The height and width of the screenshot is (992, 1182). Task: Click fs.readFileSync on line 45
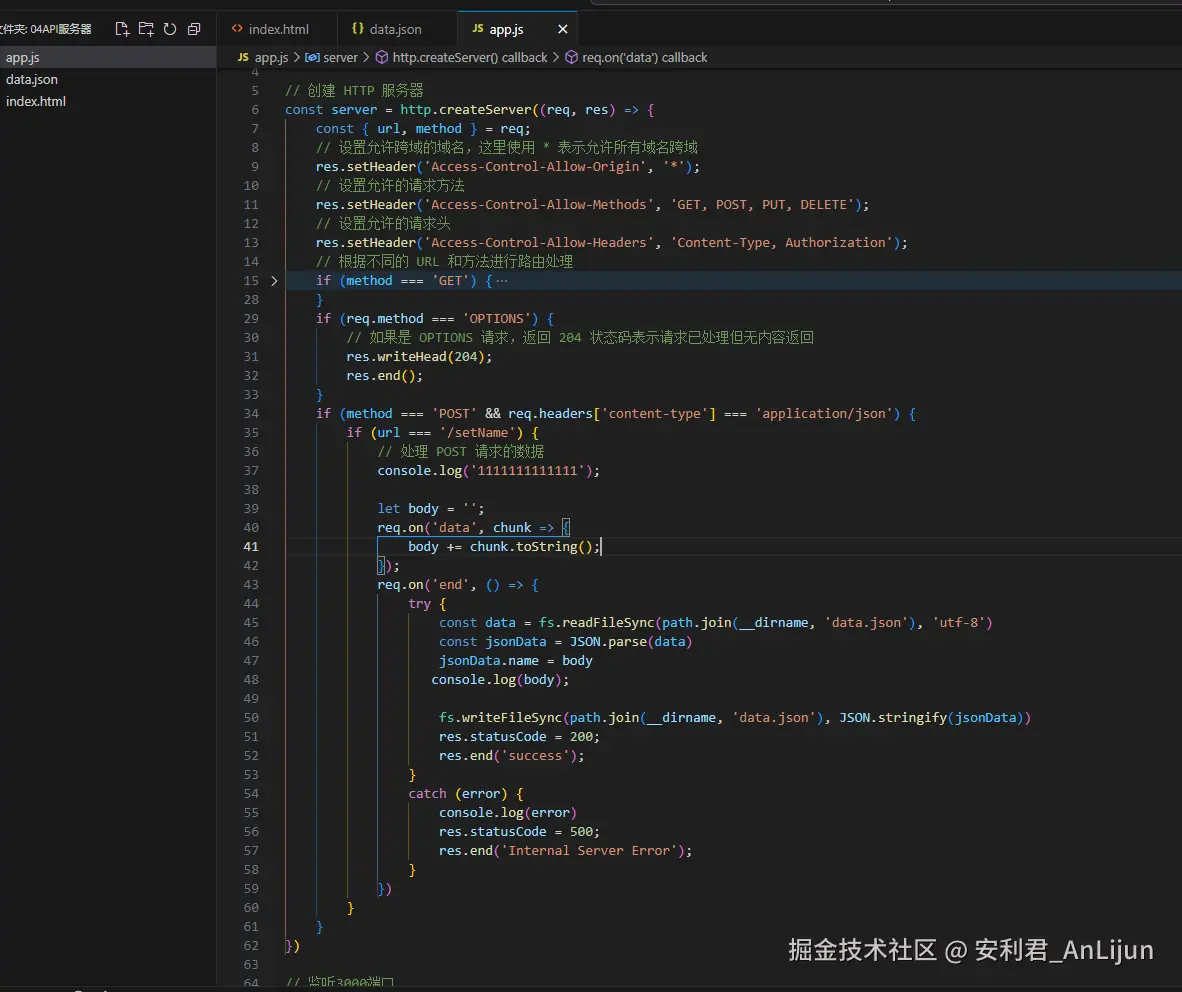596,623
